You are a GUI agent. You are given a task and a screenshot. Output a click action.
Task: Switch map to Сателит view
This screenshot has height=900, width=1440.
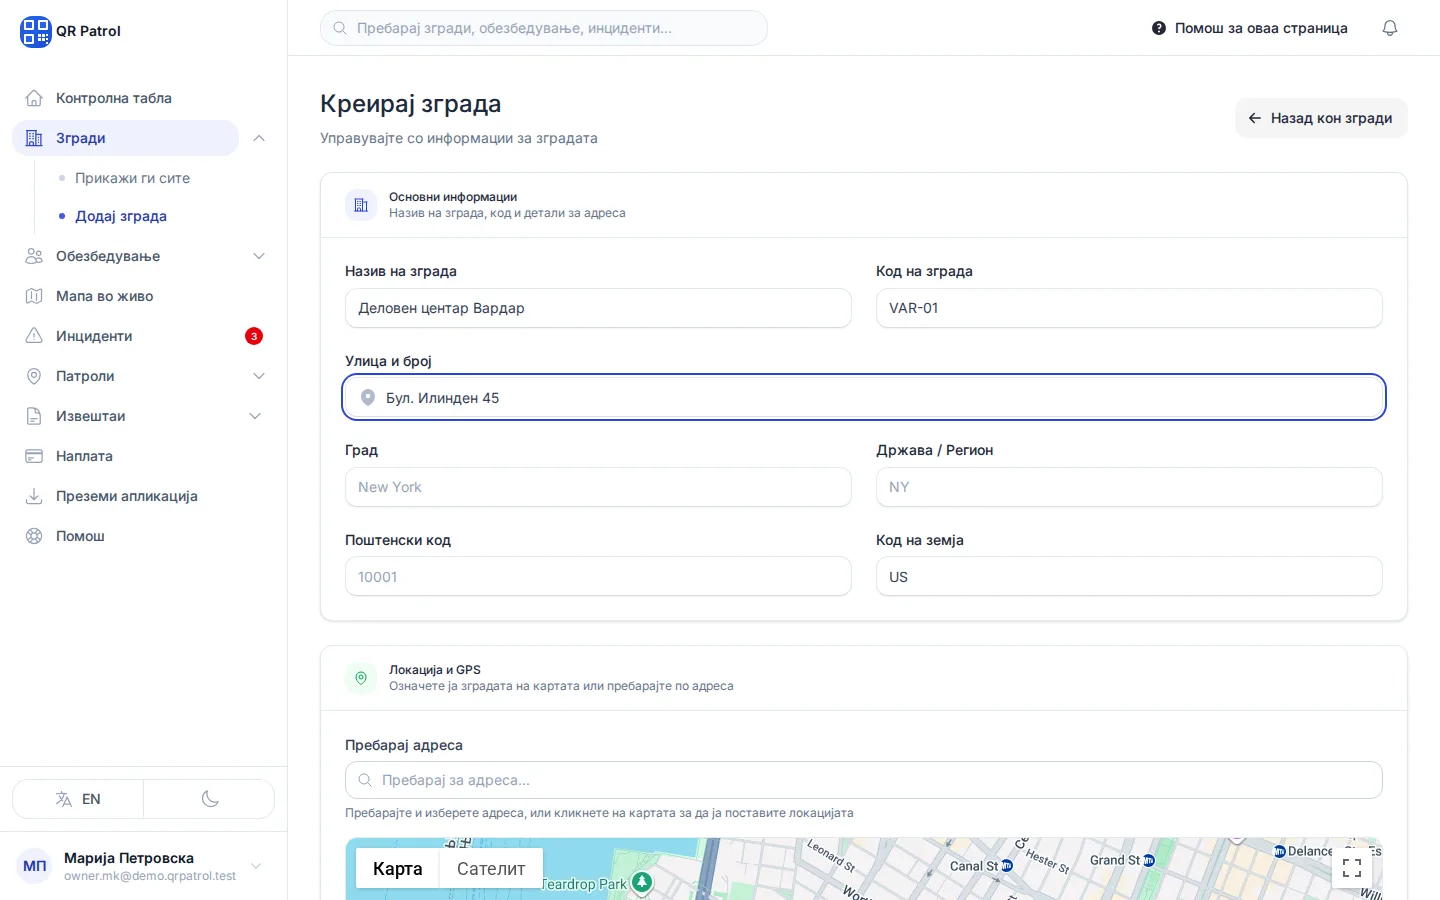(491, 869)
